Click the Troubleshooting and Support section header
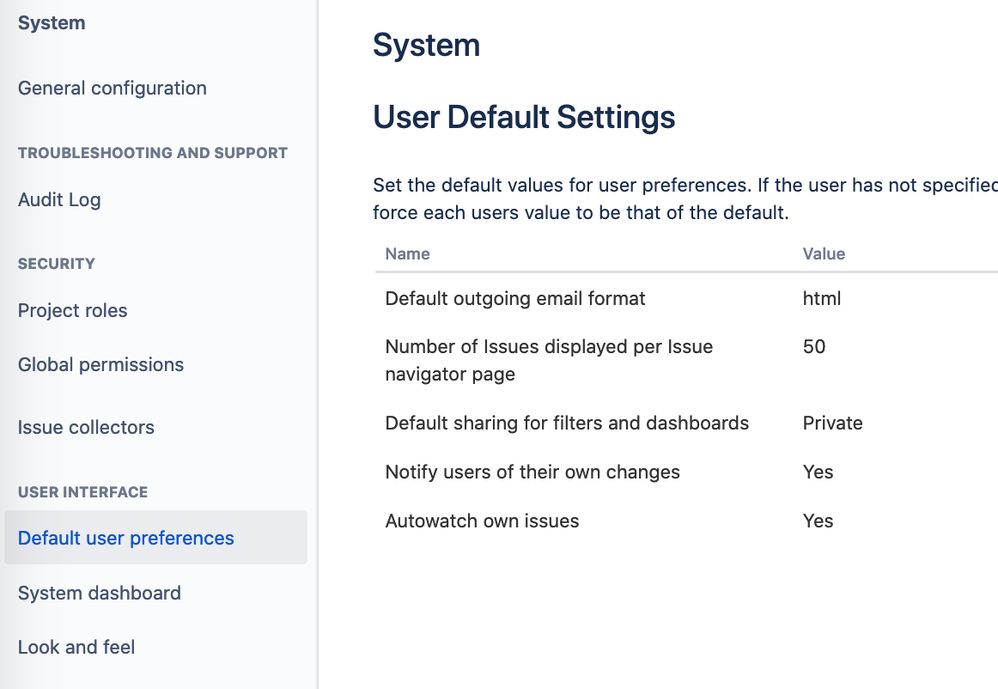The height and width of the screenshot is (689, 998). [x=152, y=153]
